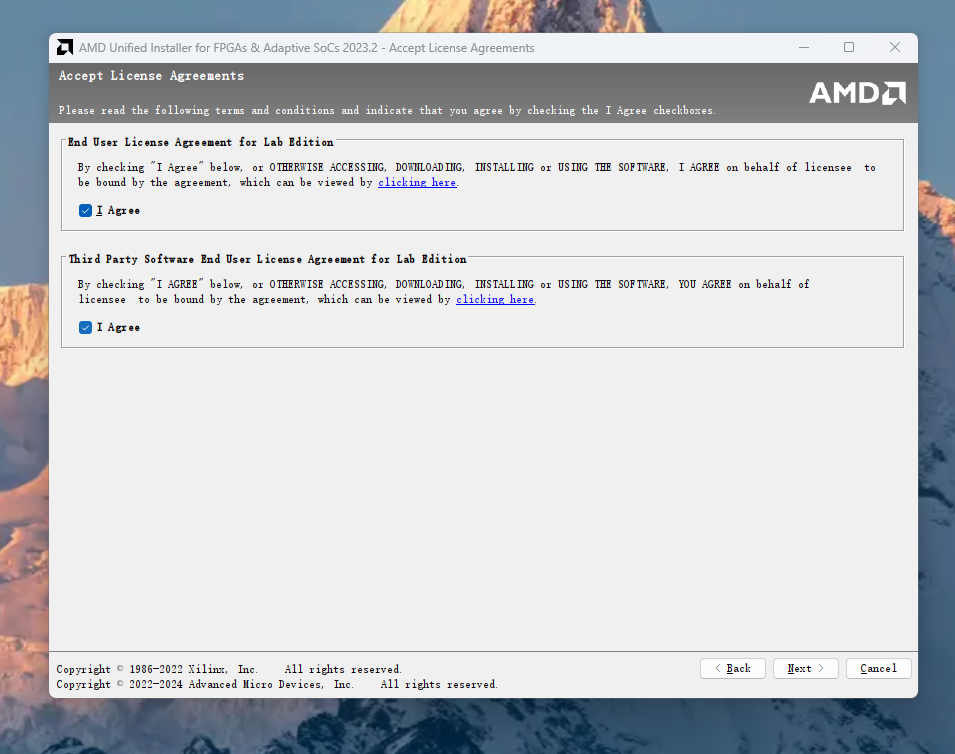Click the Xilinx copyright notice text

[228, 669]
